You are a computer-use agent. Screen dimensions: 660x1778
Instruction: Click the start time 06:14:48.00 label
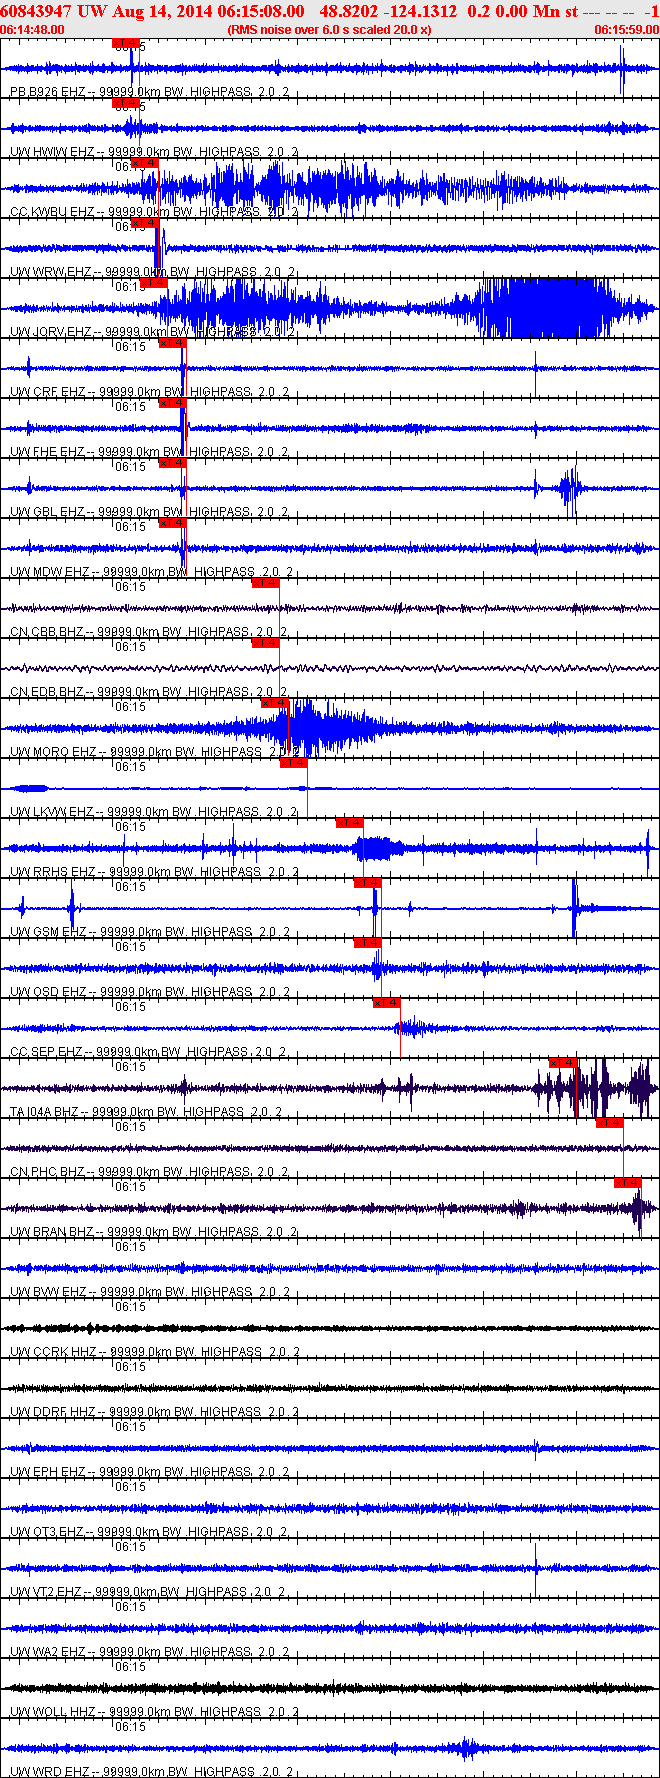click(33, 30)
